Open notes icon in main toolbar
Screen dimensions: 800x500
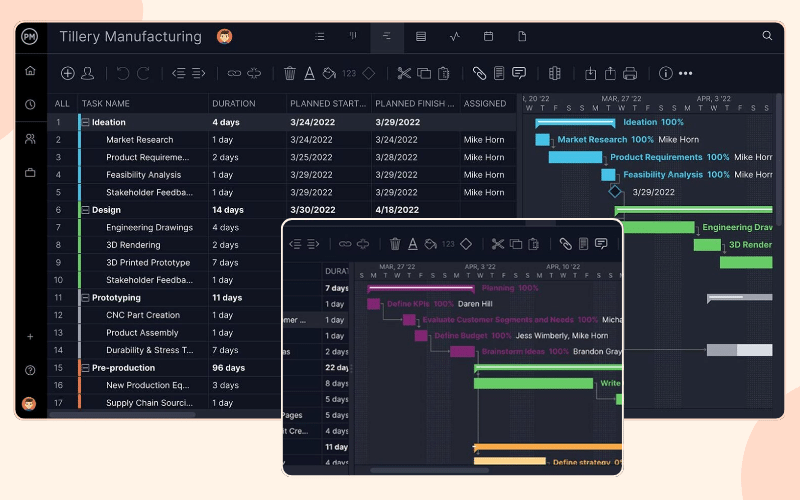[x=499, y=73]
